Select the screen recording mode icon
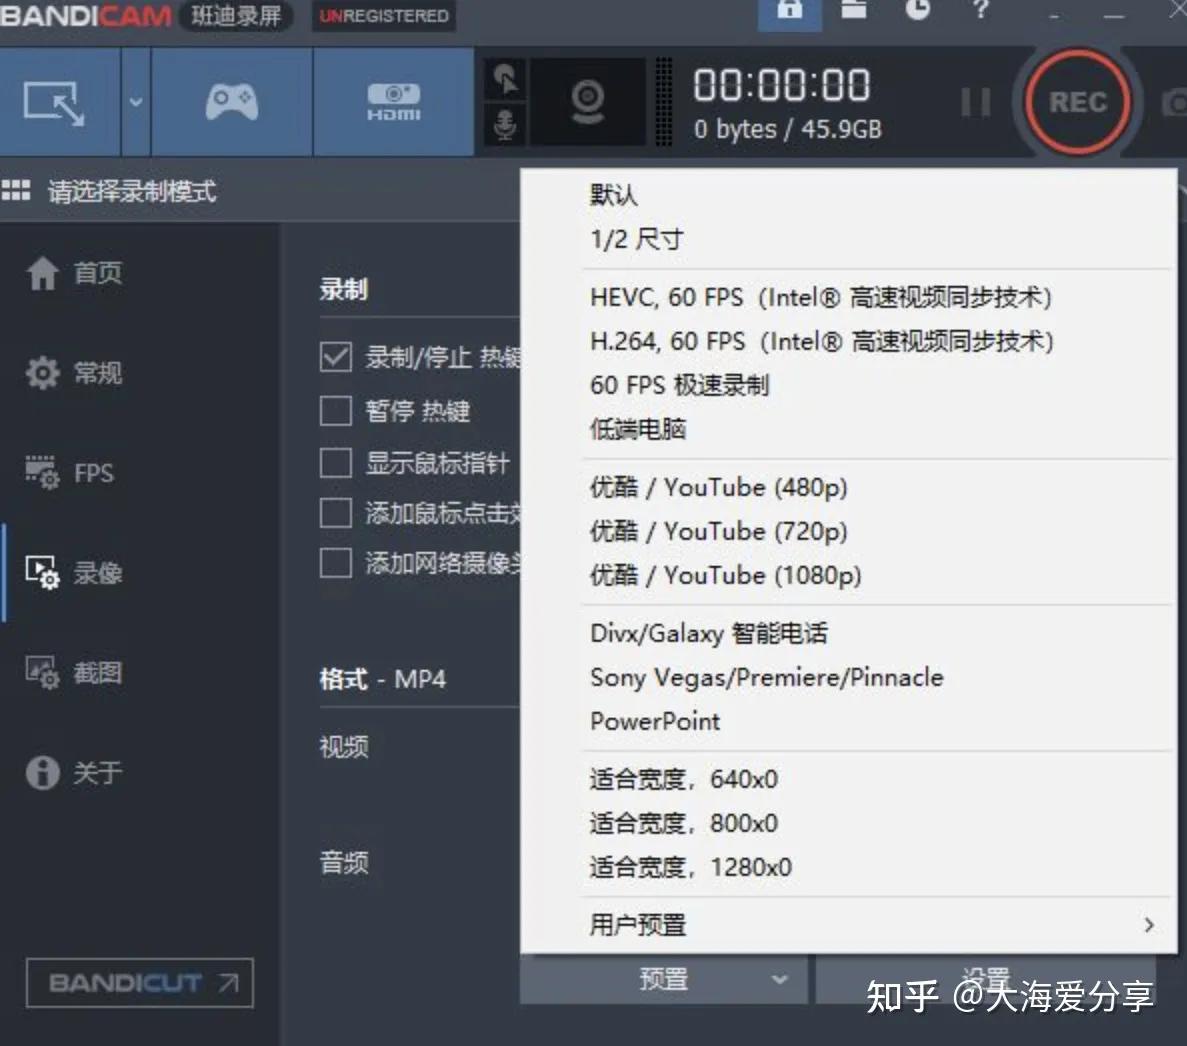 60,102
